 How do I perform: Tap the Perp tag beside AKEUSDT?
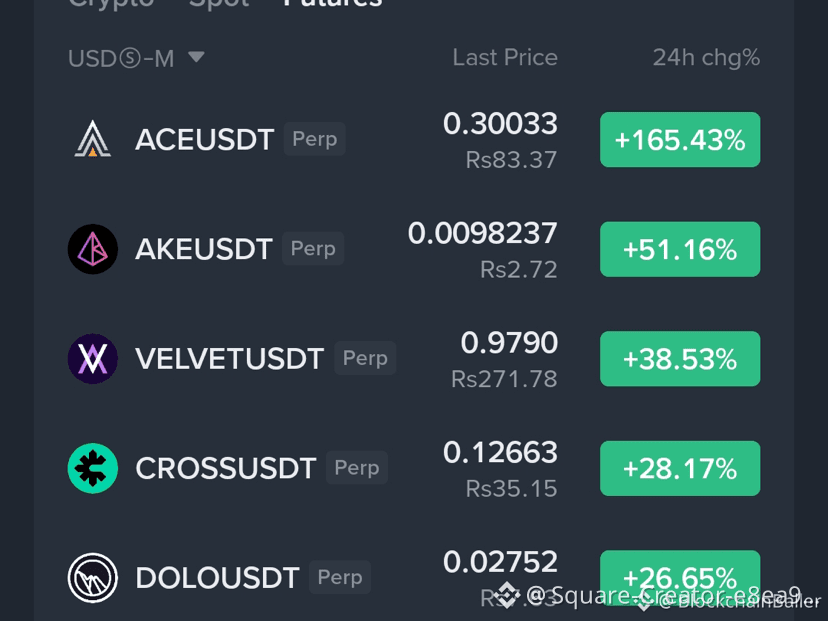pyautogui.click(x=313, y=248)
